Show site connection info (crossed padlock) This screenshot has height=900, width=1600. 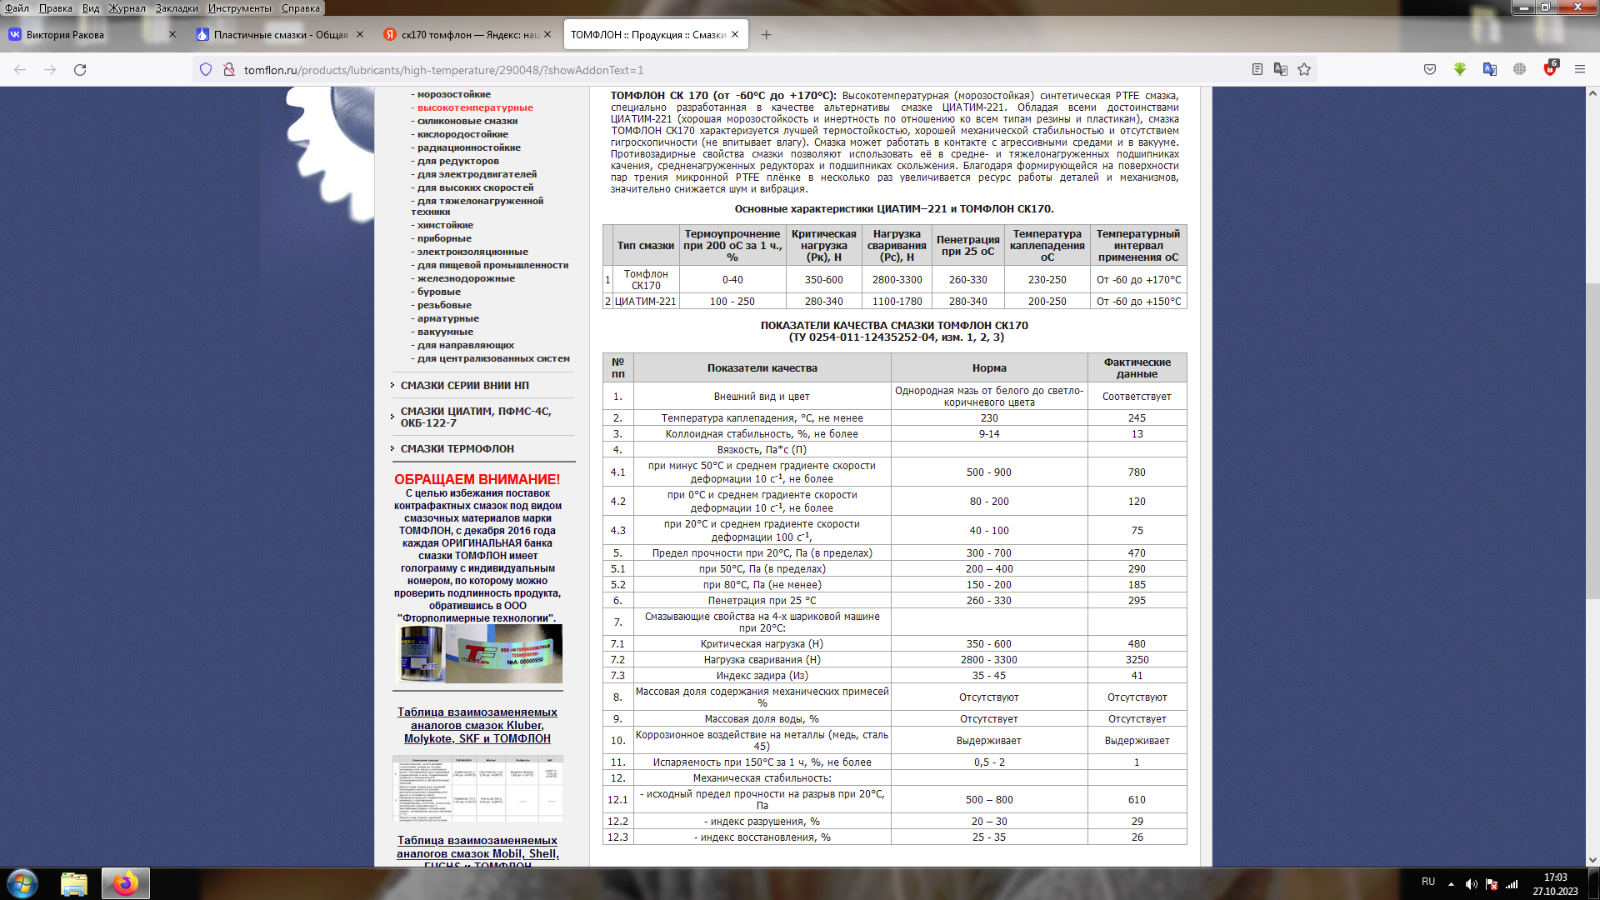[x=228, y=69]
